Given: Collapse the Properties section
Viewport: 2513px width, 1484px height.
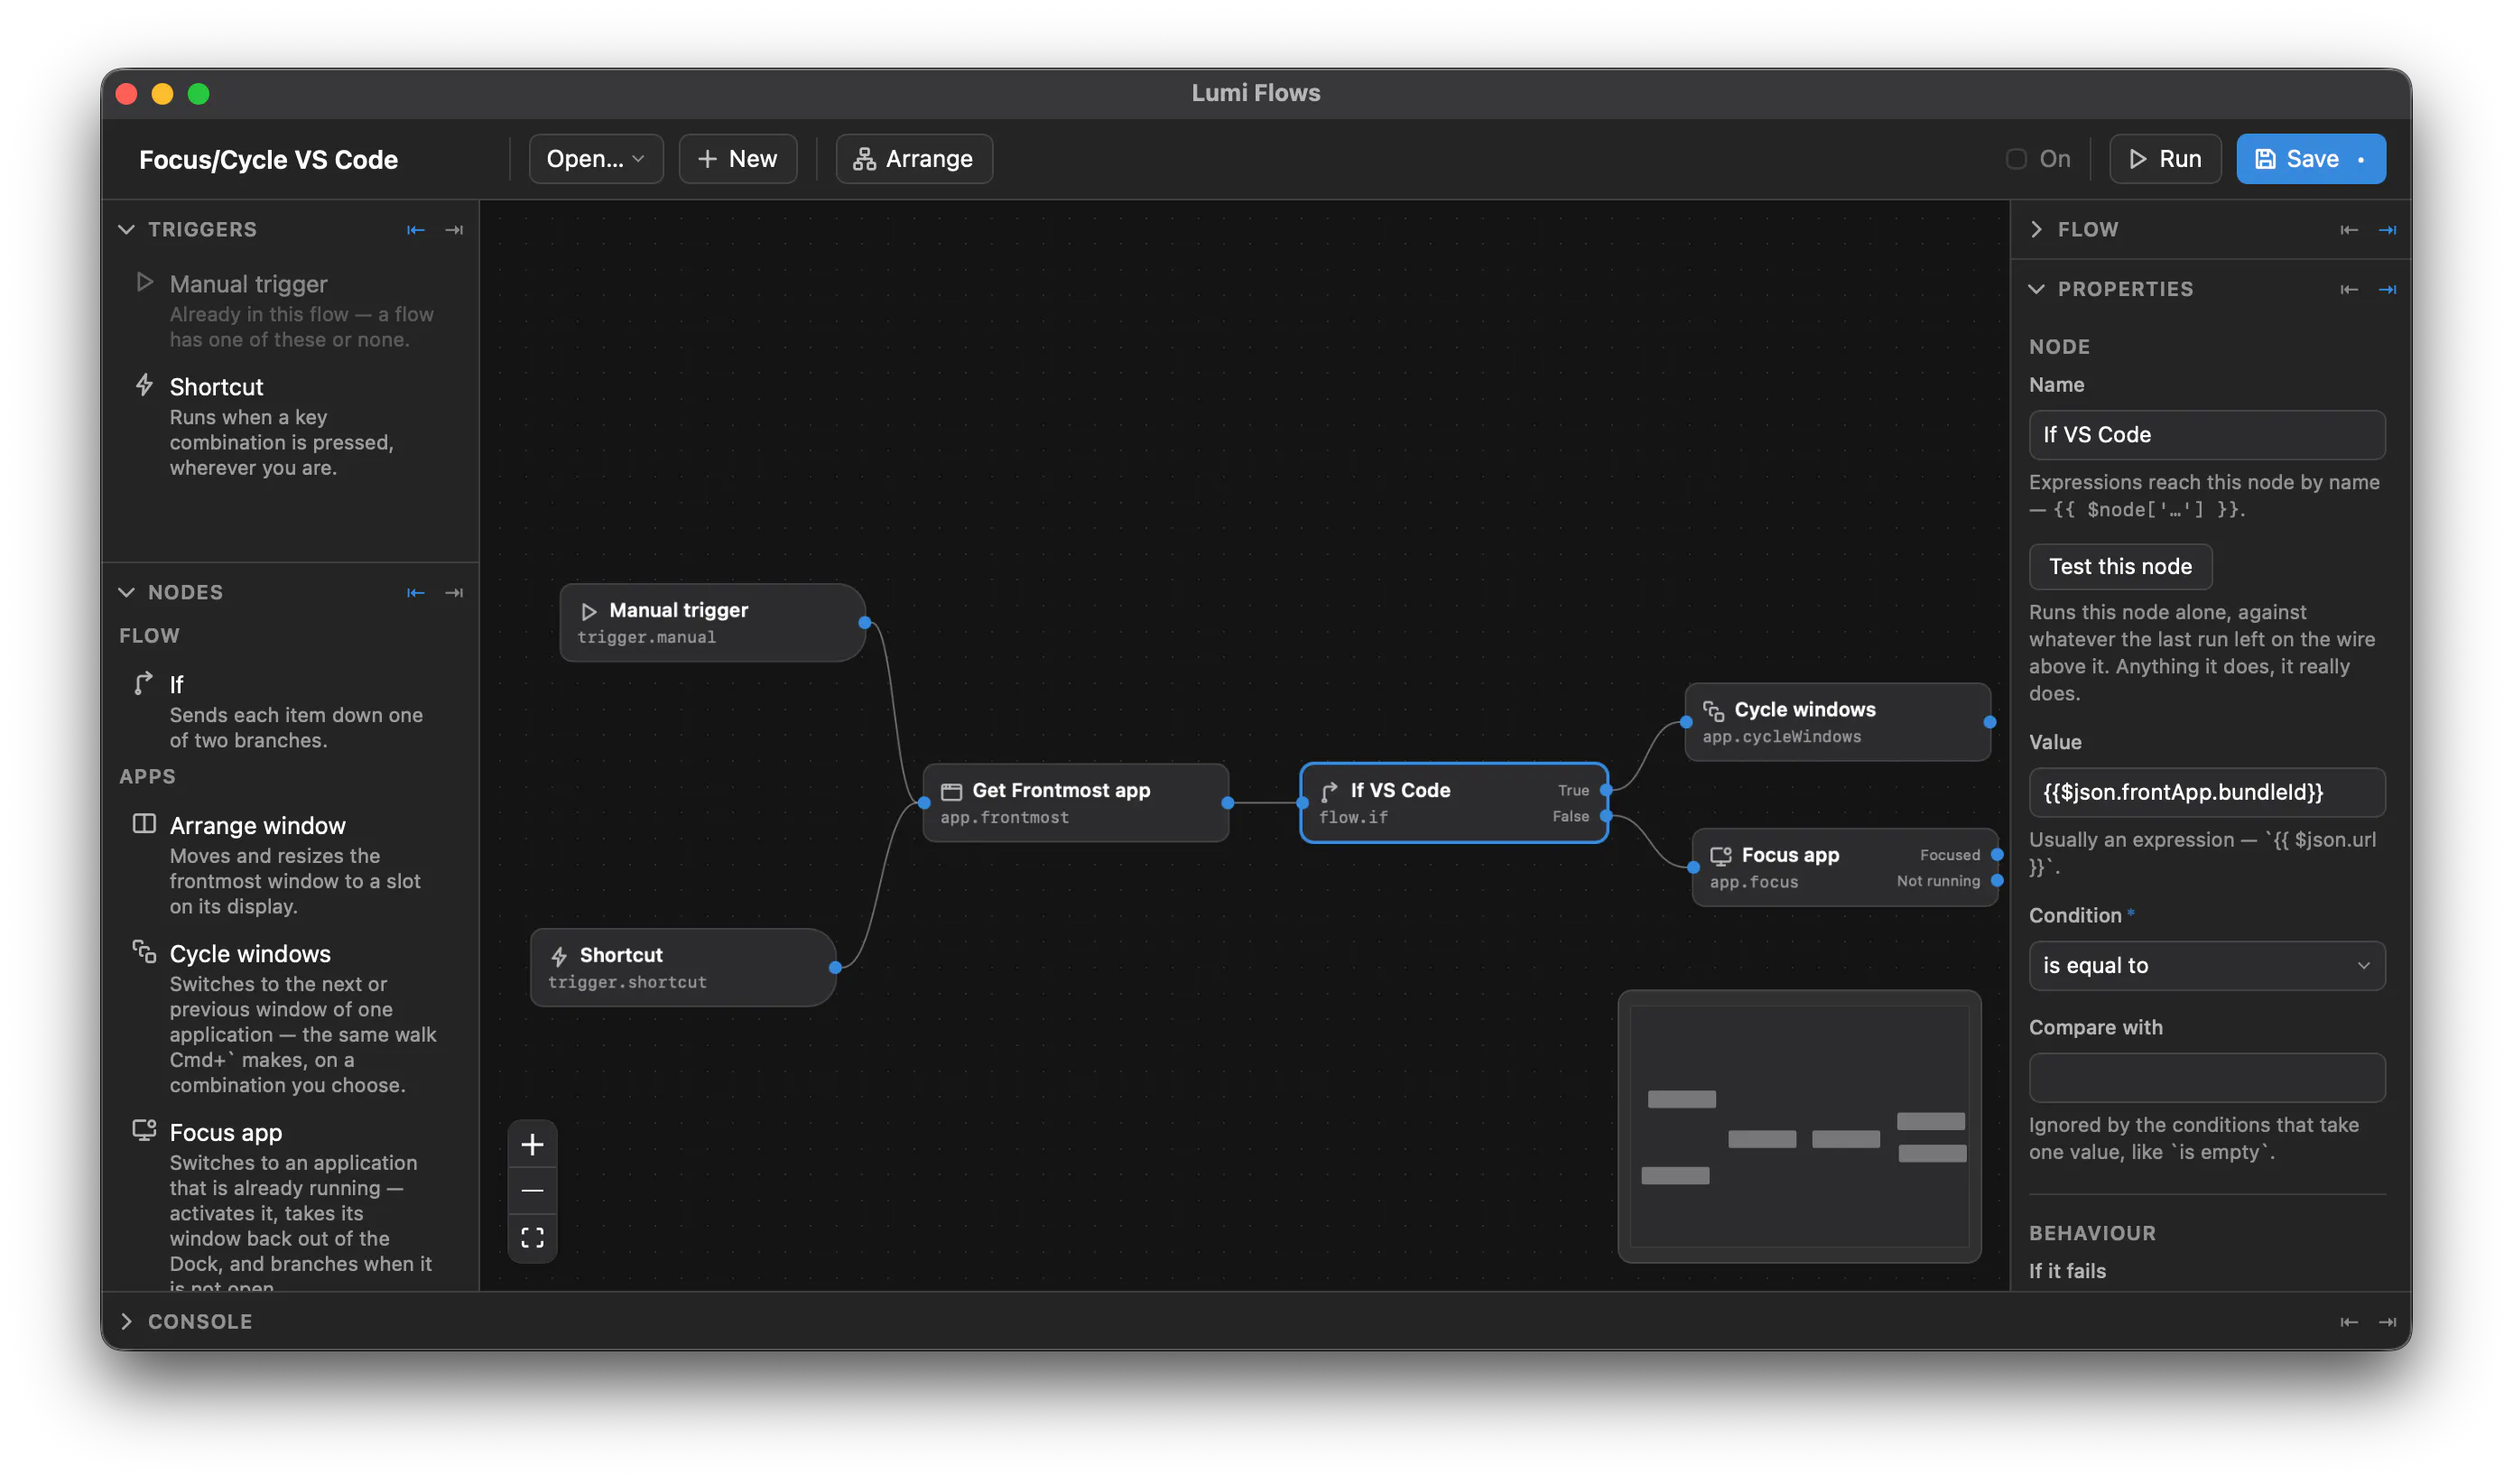Looking at the screenshot, I should click(x=2037, y=290).
